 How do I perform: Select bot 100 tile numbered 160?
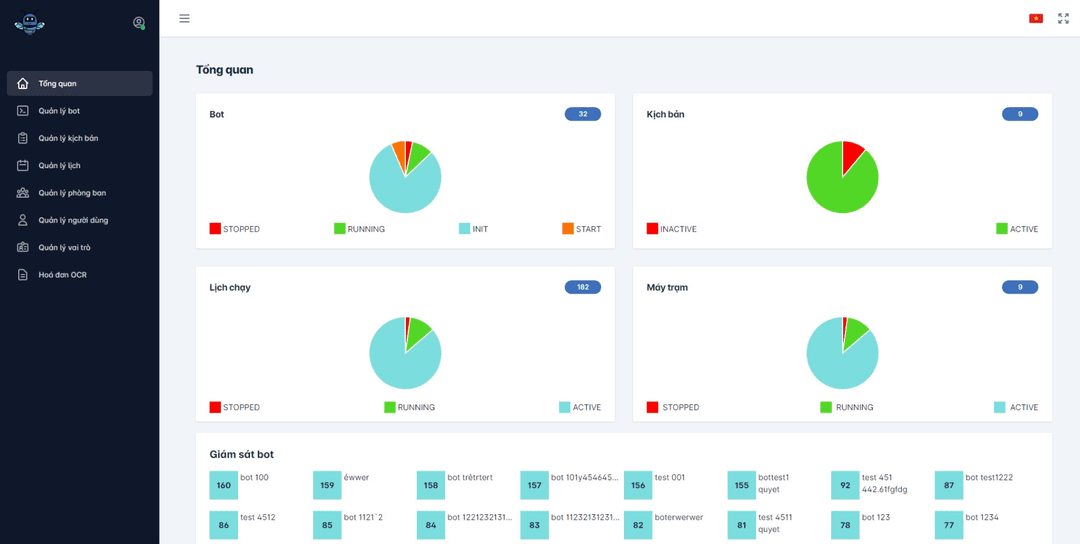coord(224,485)
